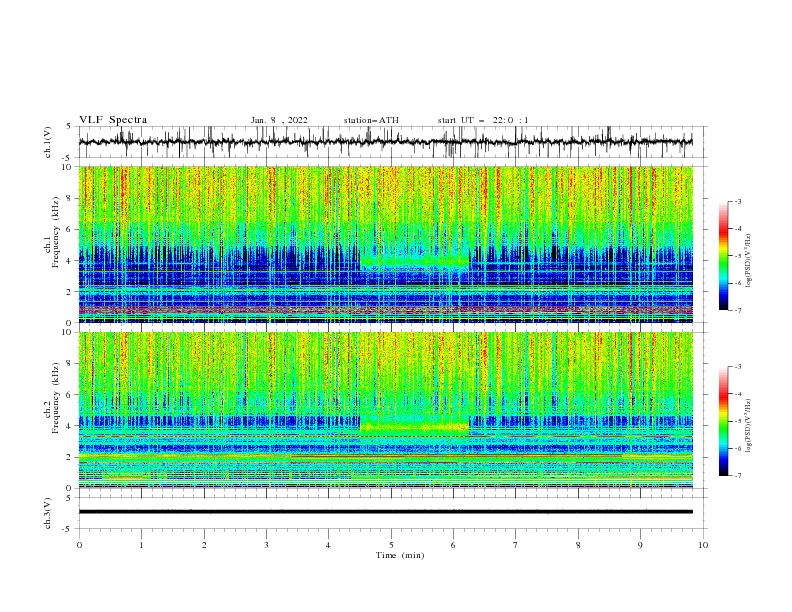
Task: Click the ch.1 spectrogram color scale bar
Action: point(723,256)
